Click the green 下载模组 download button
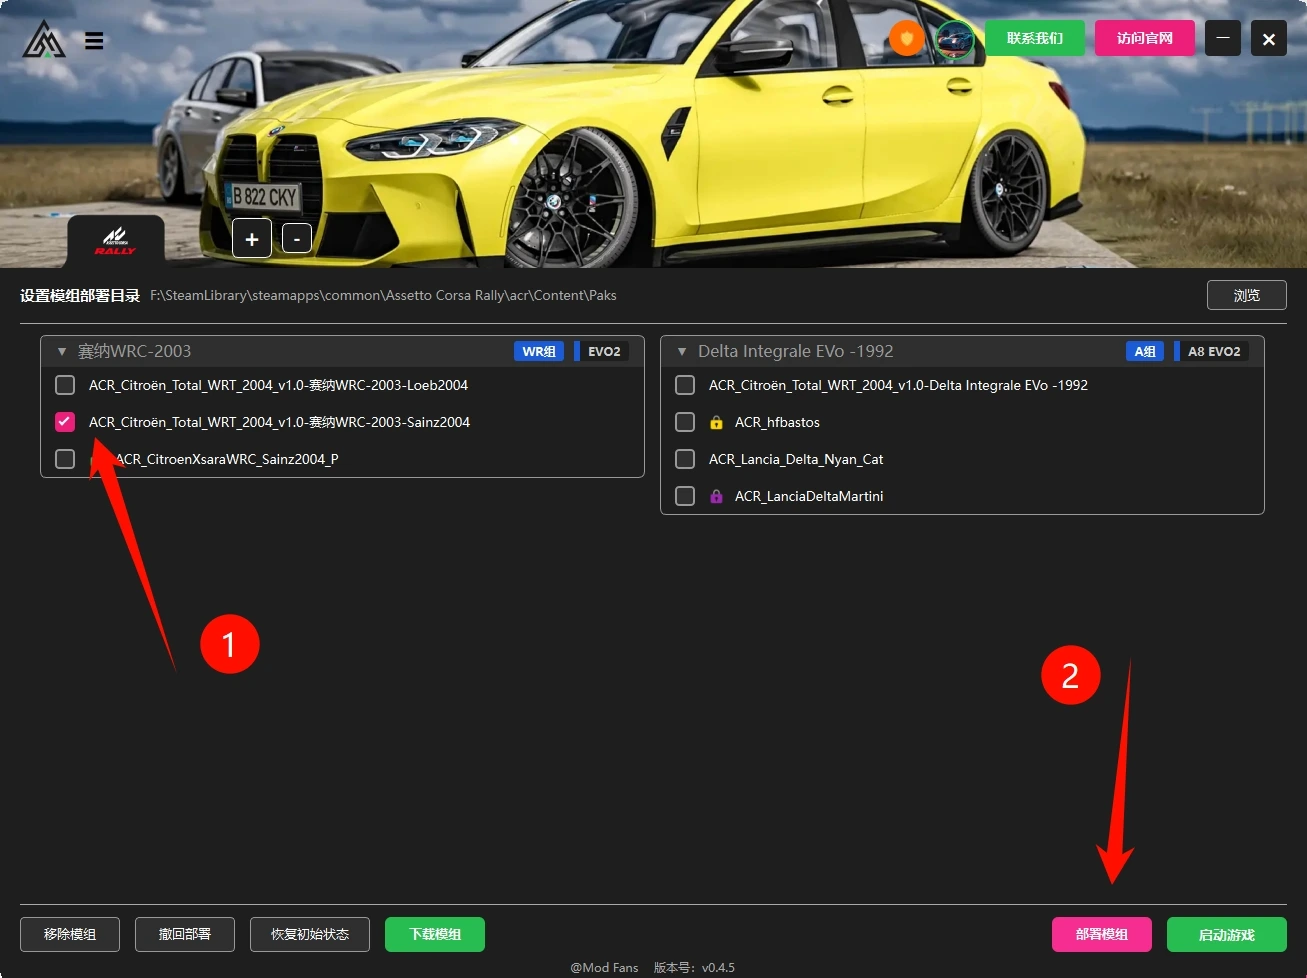Image resolution: width=1307 pixels, height=978 pixels. pyautogui.click(x=435, y=934)
